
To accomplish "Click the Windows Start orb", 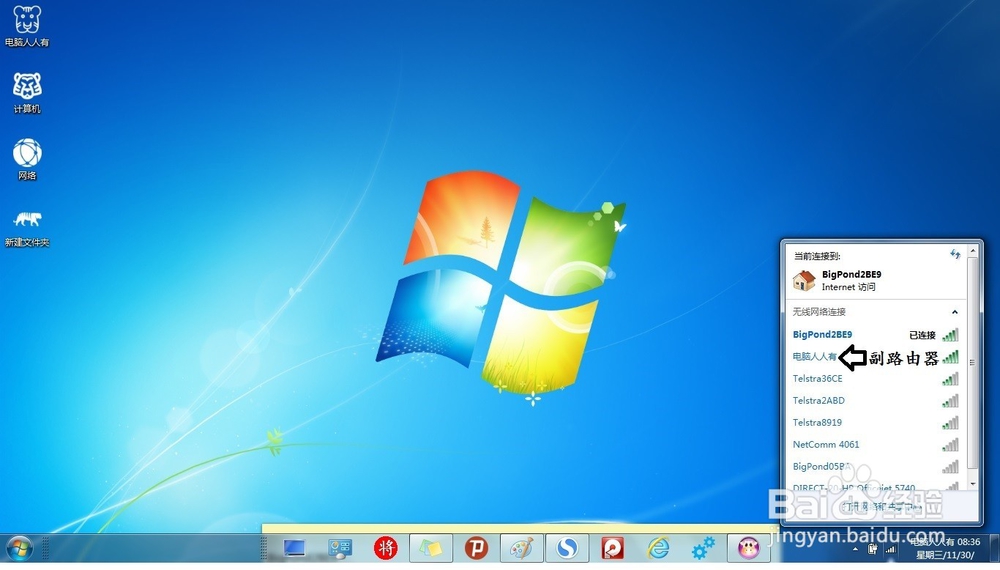I will click(x=19, y=548).
